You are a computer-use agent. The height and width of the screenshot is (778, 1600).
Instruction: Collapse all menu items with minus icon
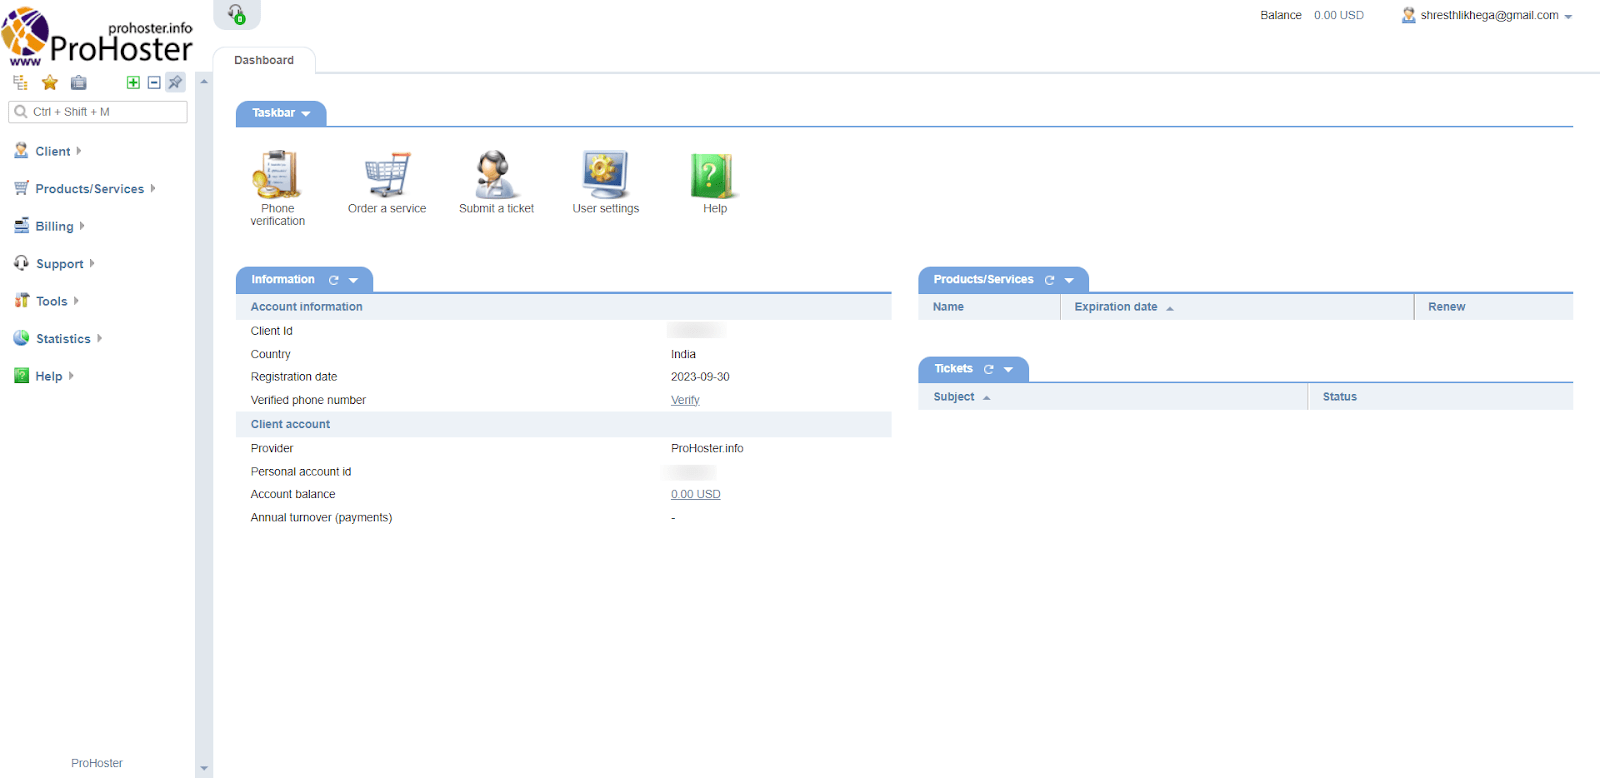154,83
